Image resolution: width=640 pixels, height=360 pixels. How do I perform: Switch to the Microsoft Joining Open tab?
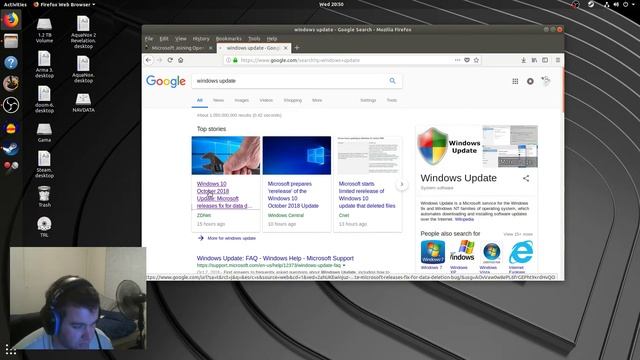(179, 48)
